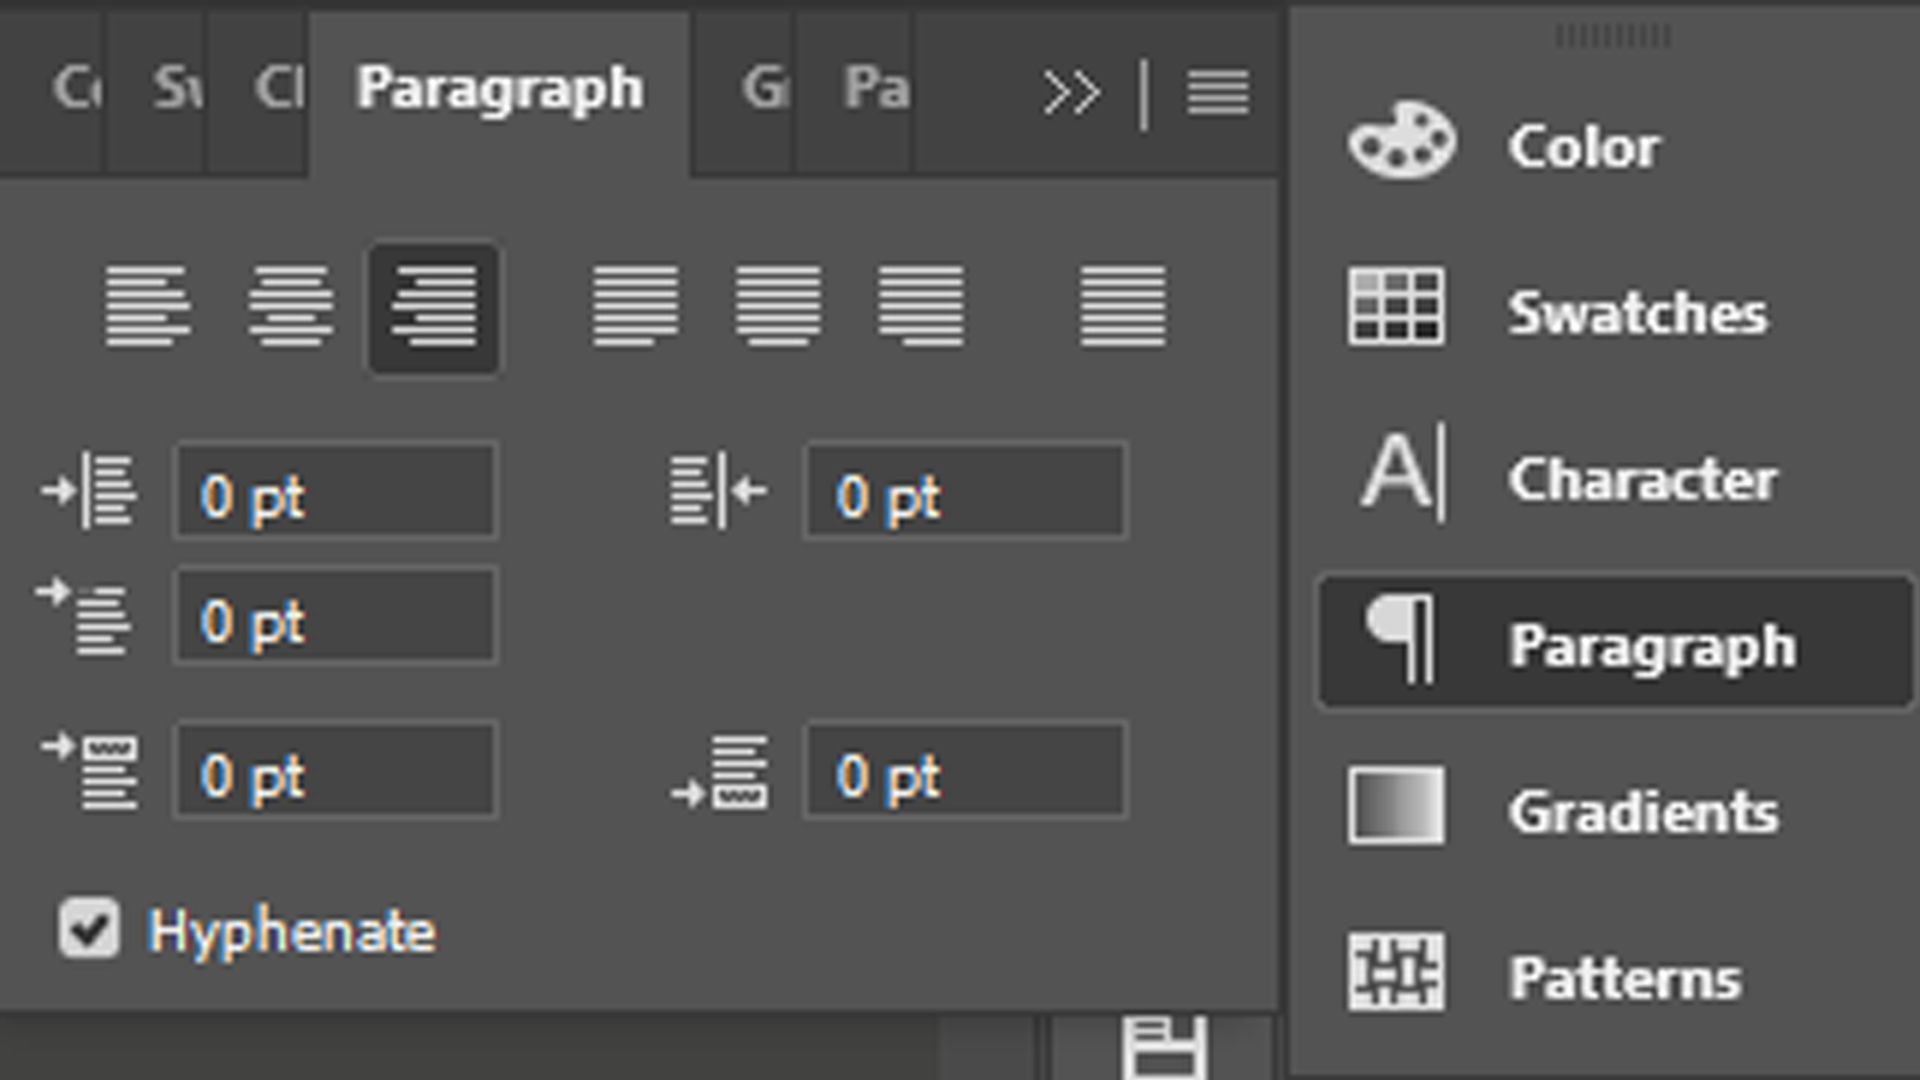Select the Center text alignment icon

290,306
